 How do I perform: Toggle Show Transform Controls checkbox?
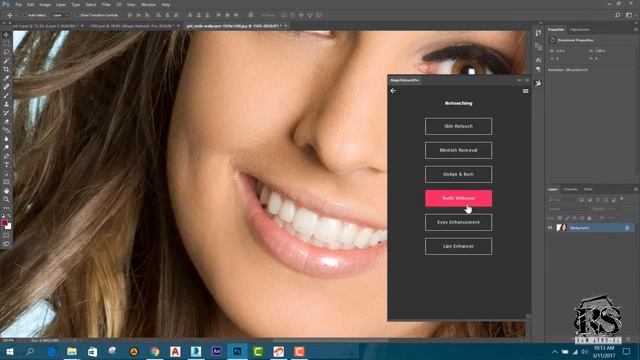click(x=77, y=15)
